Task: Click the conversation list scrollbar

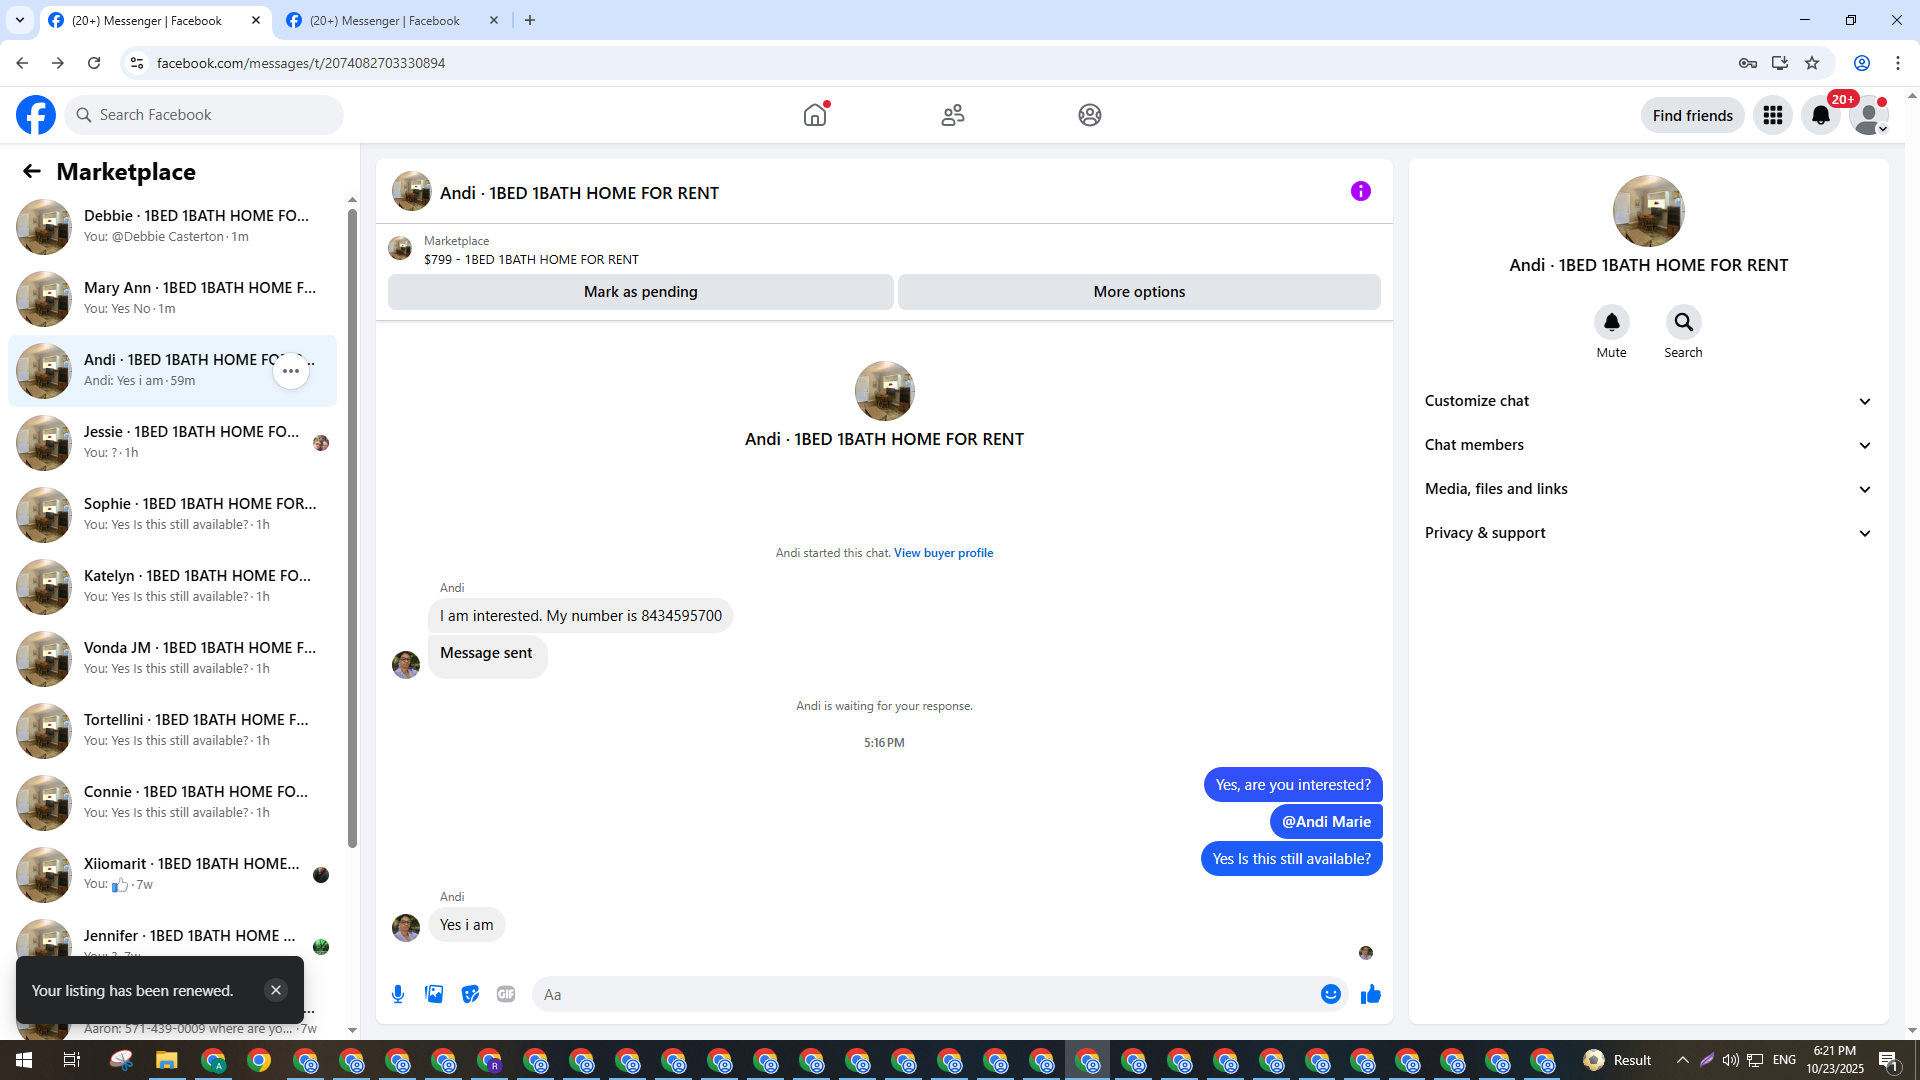Action: (x=352, y=520)
